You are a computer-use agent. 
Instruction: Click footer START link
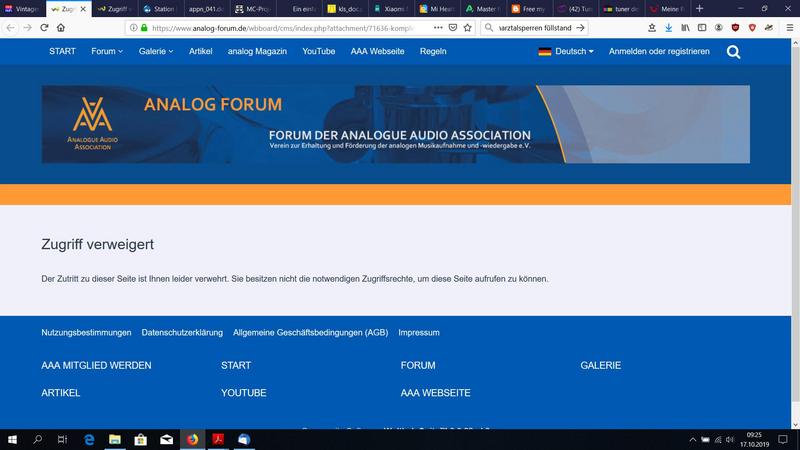[236, 365]
